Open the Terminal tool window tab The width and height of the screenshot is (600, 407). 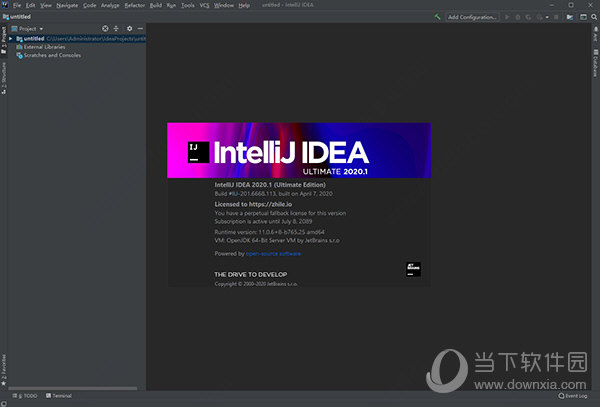pyautogui.click(x=59, y=396)
